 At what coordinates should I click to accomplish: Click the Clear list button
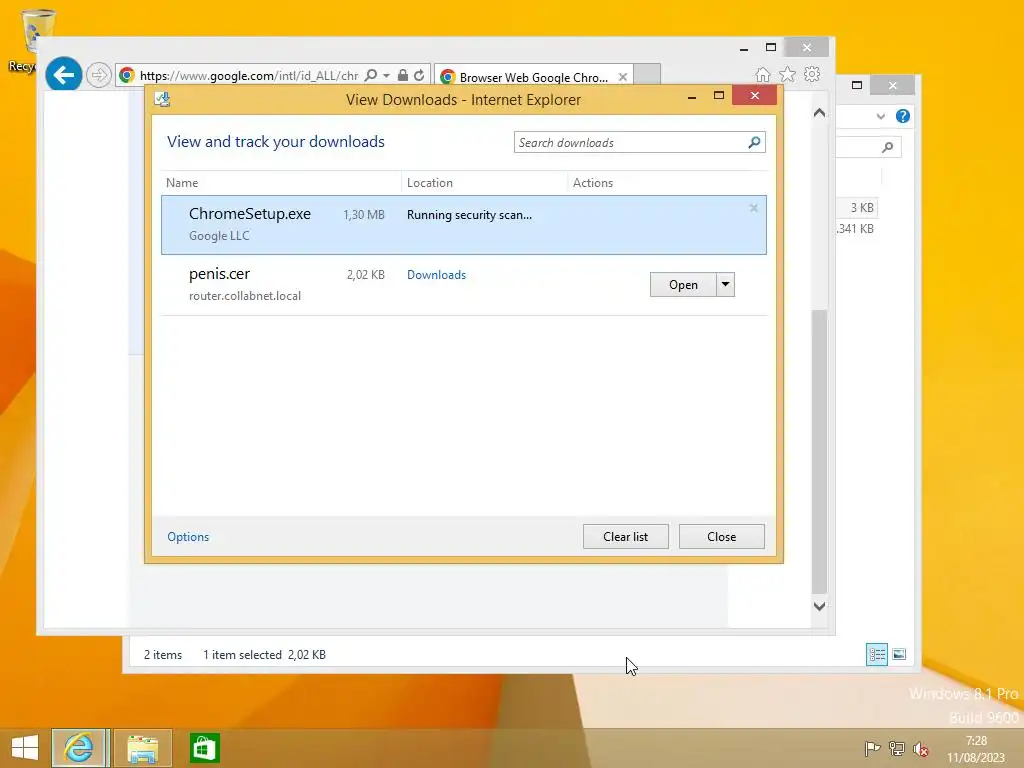626,537
